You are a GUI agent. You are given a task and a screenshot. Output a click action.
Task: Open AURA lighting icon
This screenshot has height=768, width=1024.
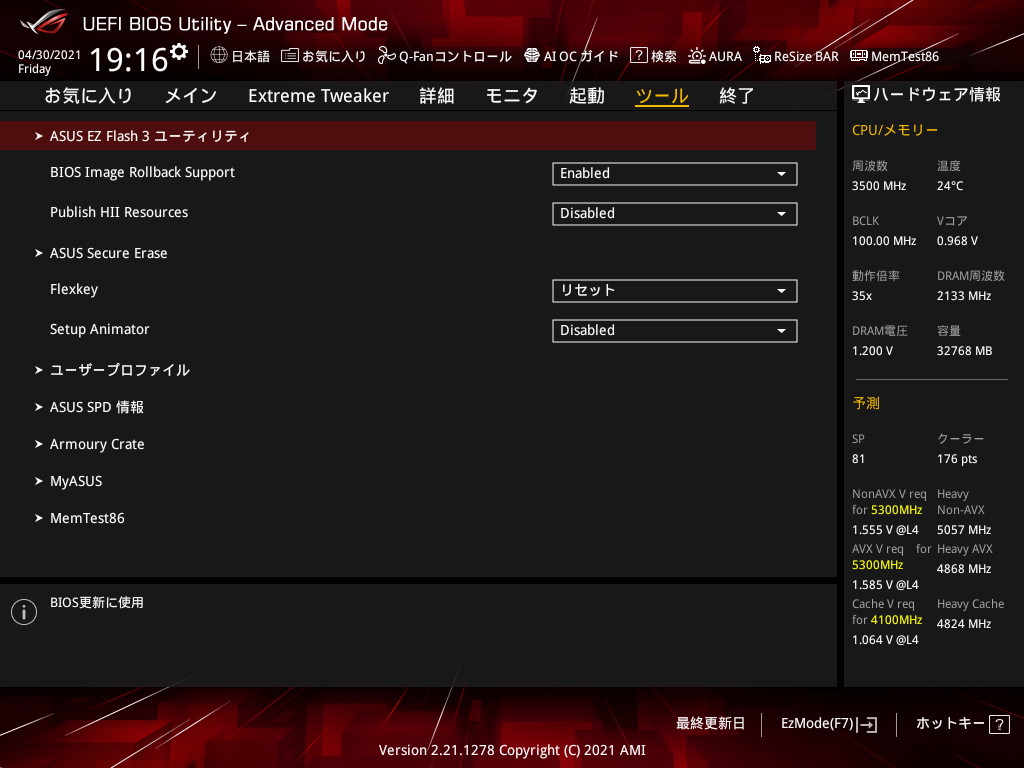click(697, 56)
